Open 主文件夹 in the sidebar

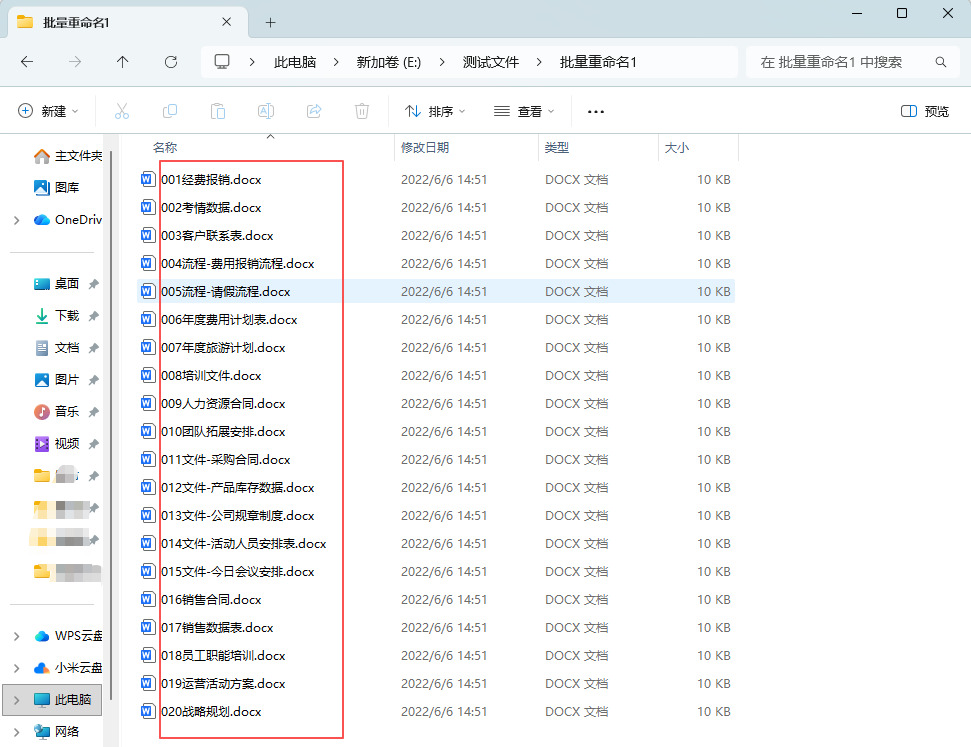coord(67,156)
